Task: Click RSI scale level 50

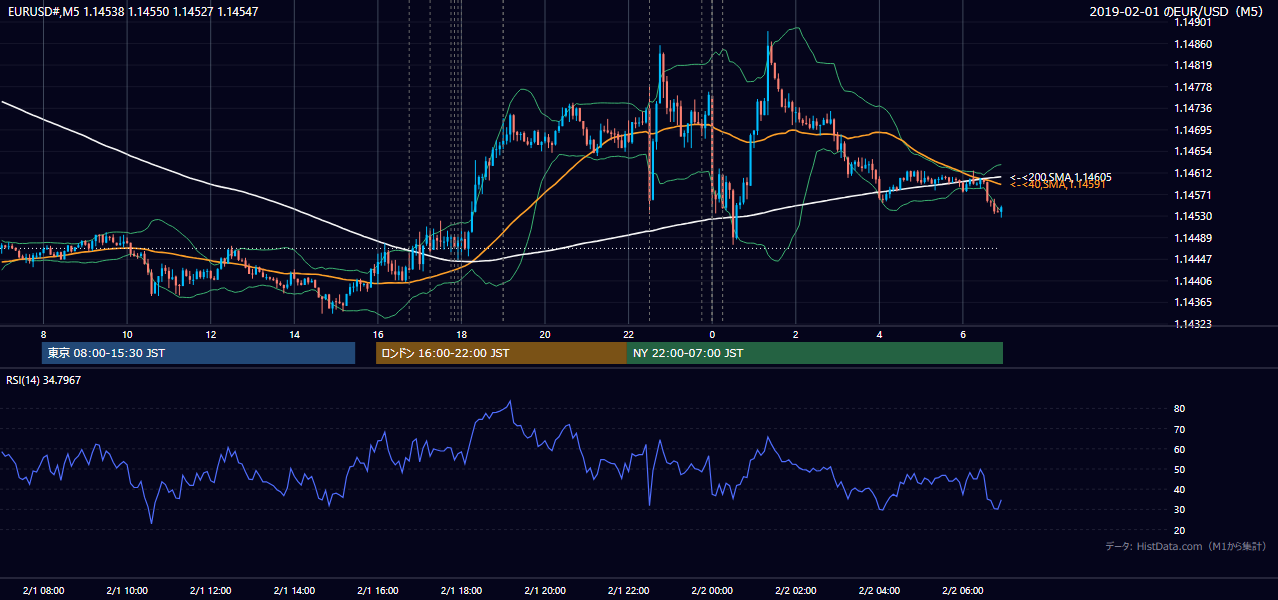Action: [1180, 469]
